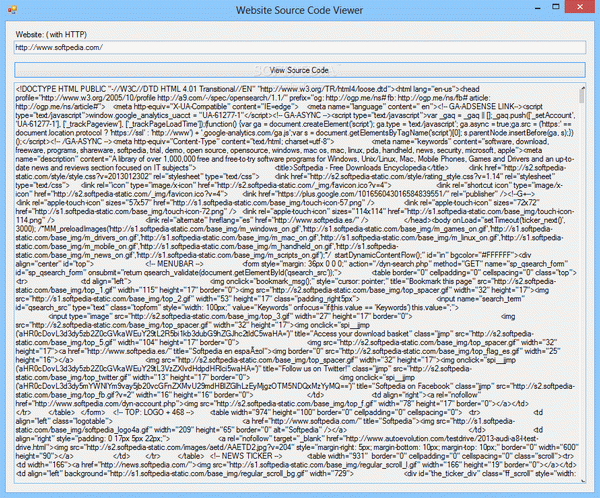
Task: Focus the website URL input field
Action: pos(300,47)
